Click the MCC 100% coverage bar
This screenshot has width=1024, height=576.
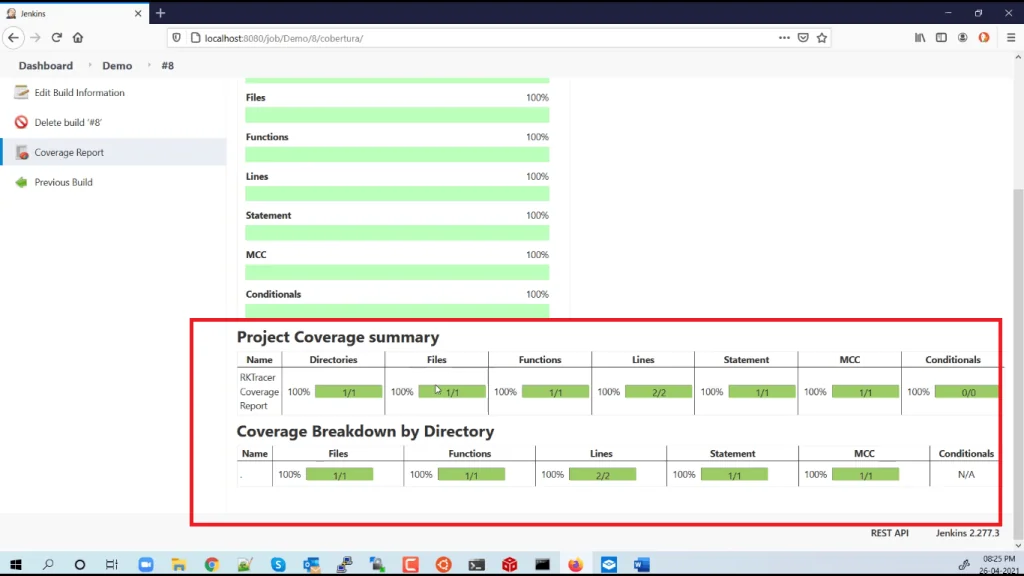click(397, 272)
